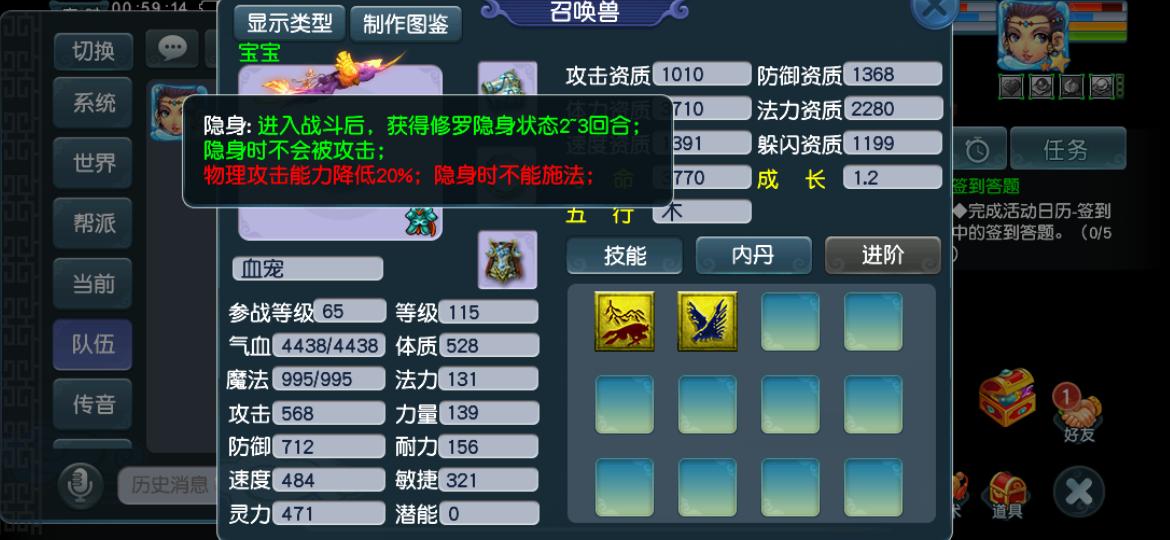Select the 队伍 team chat channel

(93, 345)
